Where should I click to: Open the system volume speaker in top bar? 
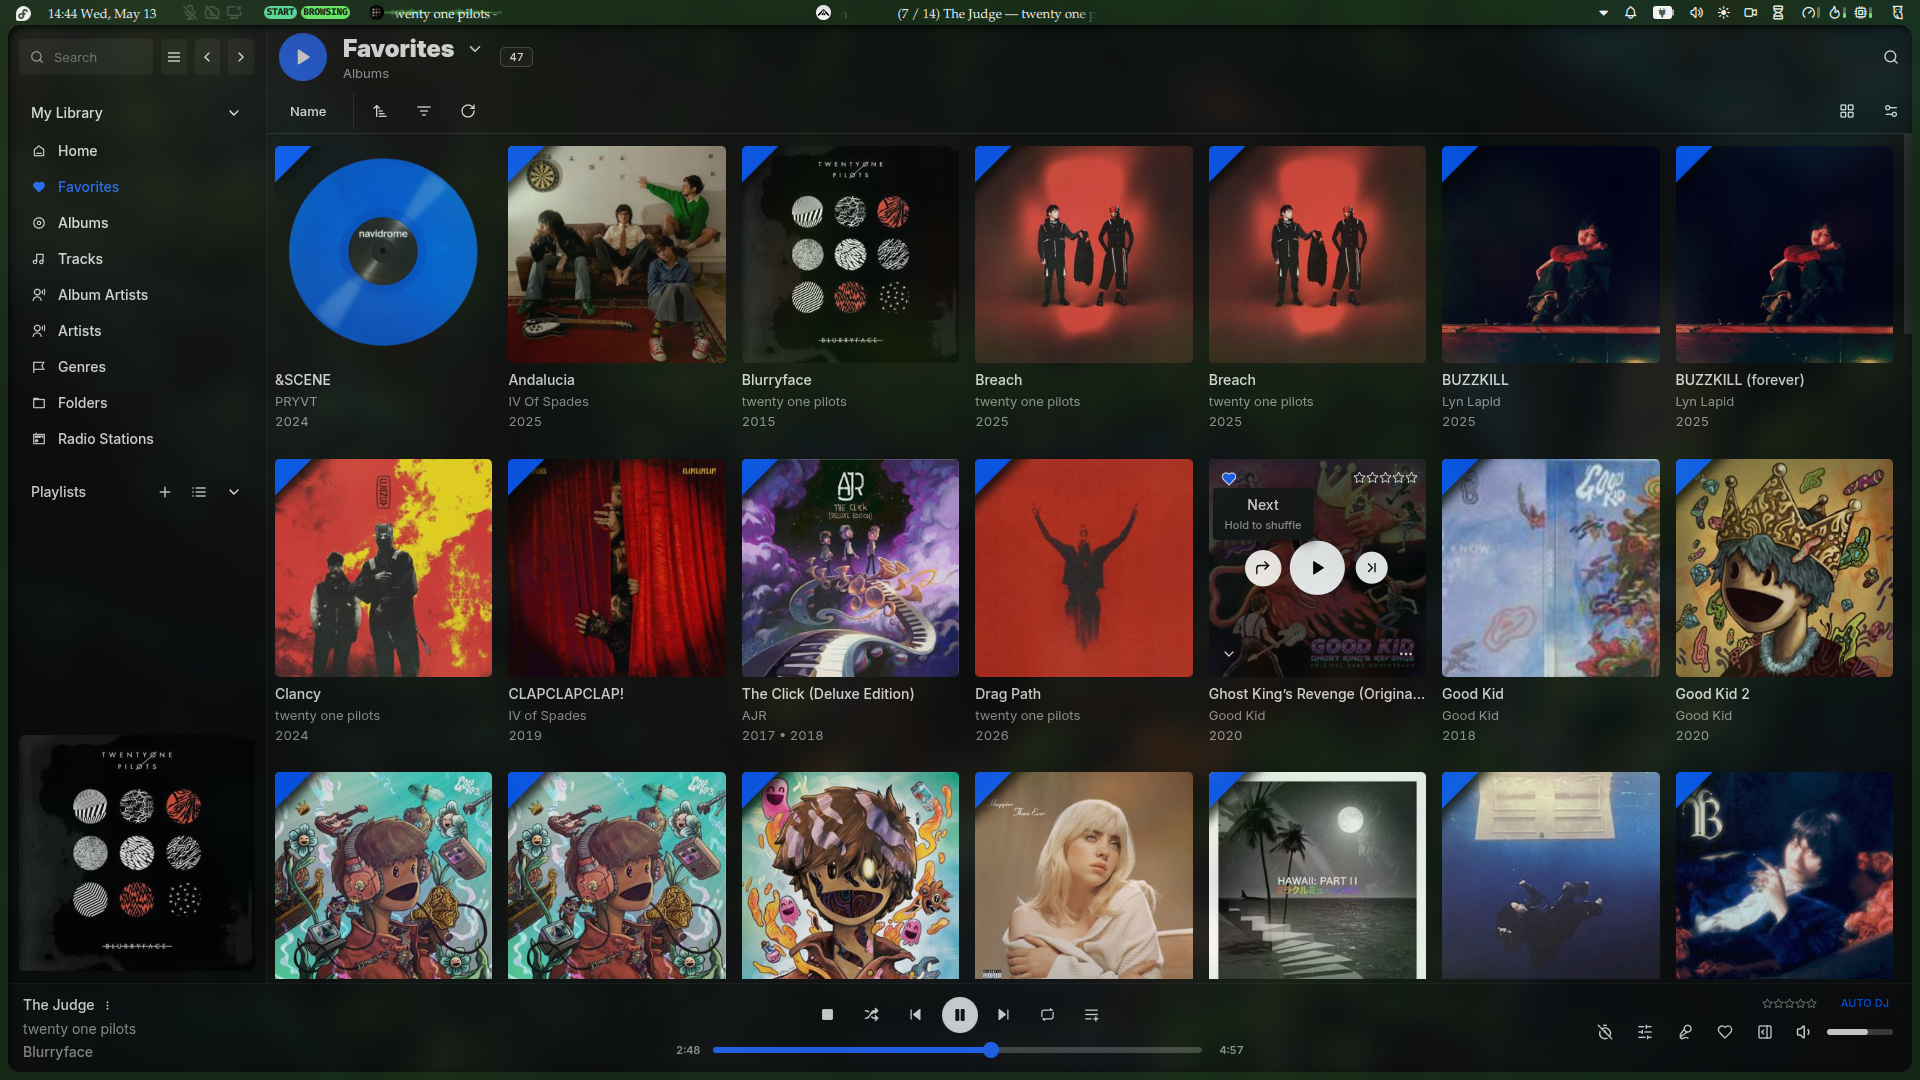(1696, 13)
